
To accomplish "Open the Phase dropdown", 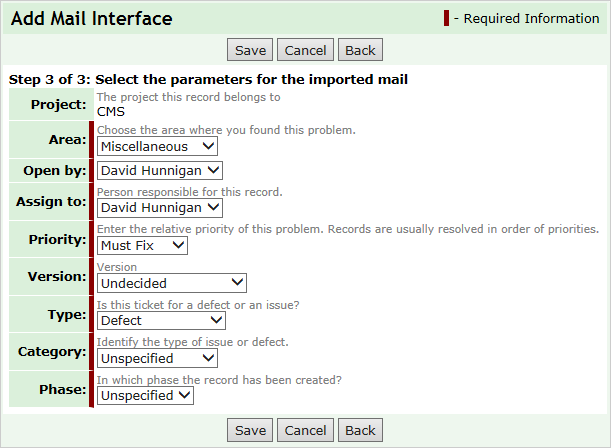I will pyautogui.click(x=145, y=395).
